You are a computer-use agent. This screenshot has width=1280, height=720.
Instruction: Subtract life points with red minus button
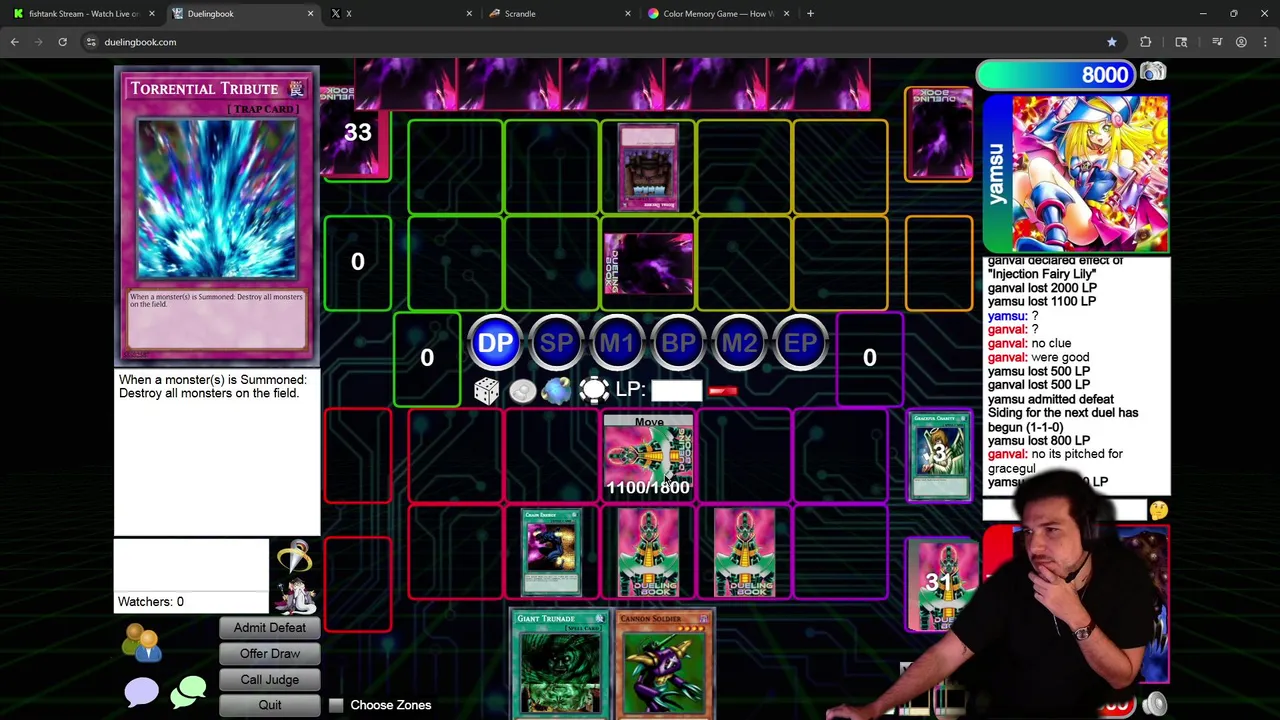pyautogui.click(x=722, y=392)
